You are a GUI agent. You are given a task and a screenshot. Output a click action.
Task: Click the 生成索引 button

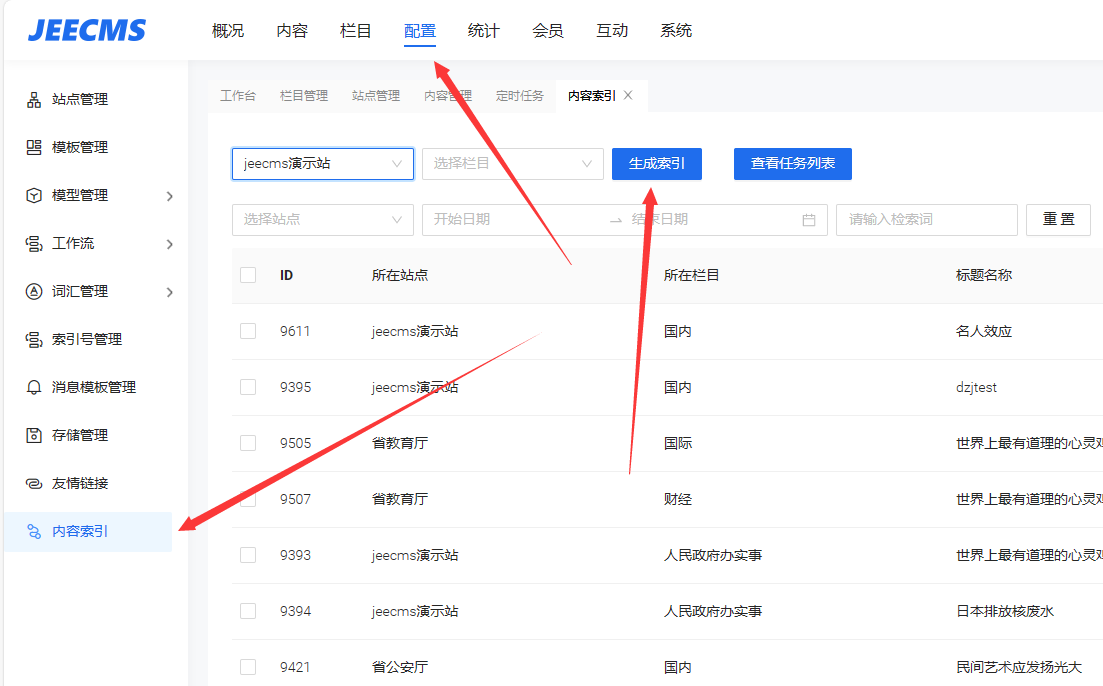pyautogui.click(x=656, y=164)
